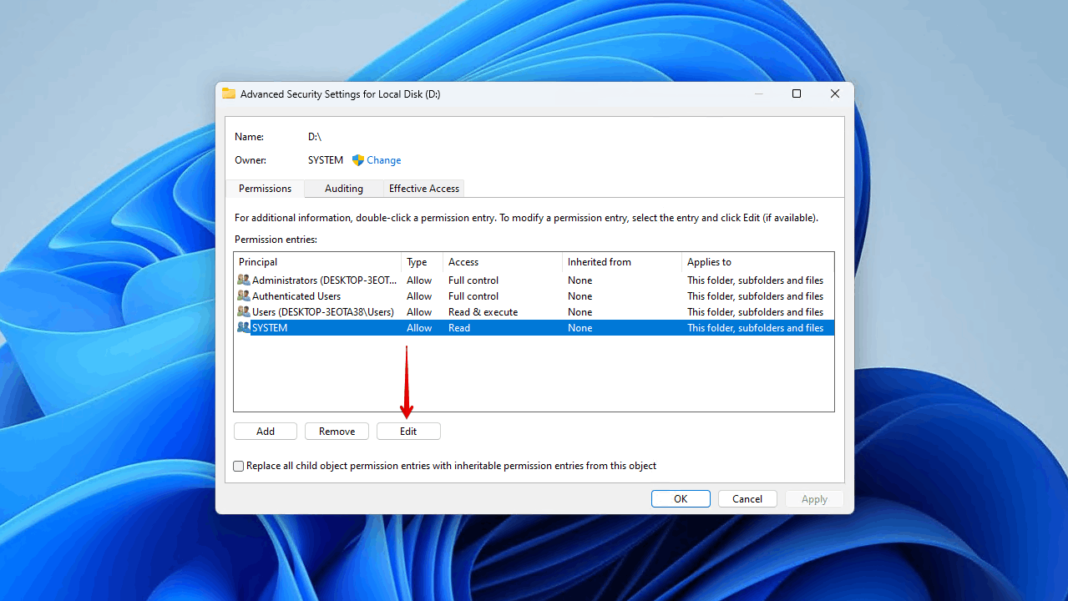Screen dimensions: 1068x601
Task: Open the Effective Access tab
Action: coord(423,188)
